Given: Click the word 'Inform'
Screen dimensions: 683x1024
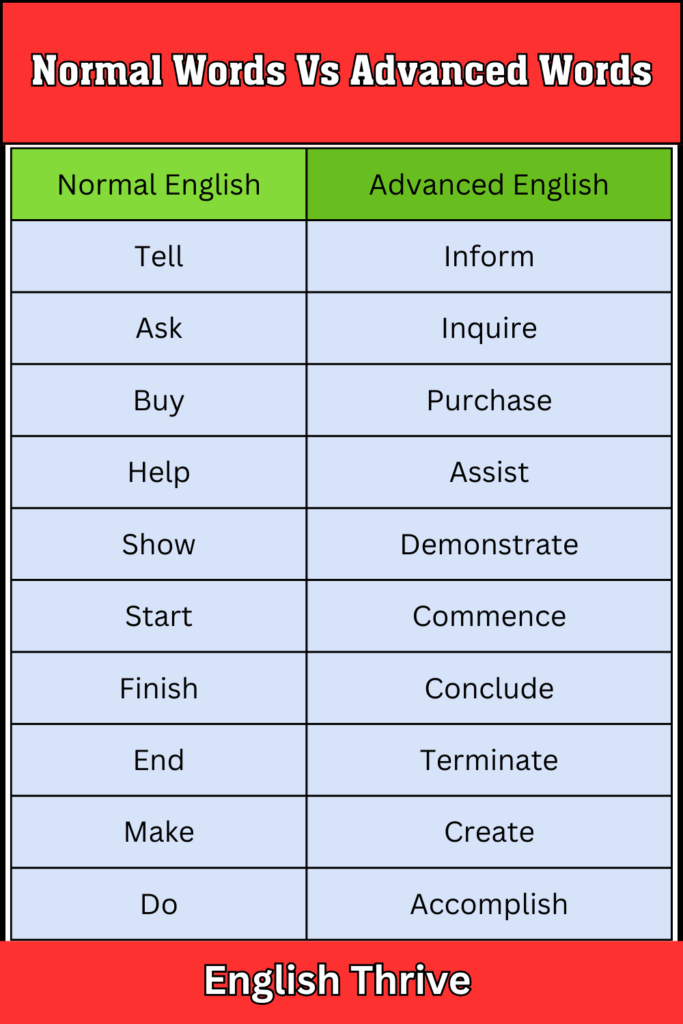Looking at the screenshot, I should (x=489, y=257).
